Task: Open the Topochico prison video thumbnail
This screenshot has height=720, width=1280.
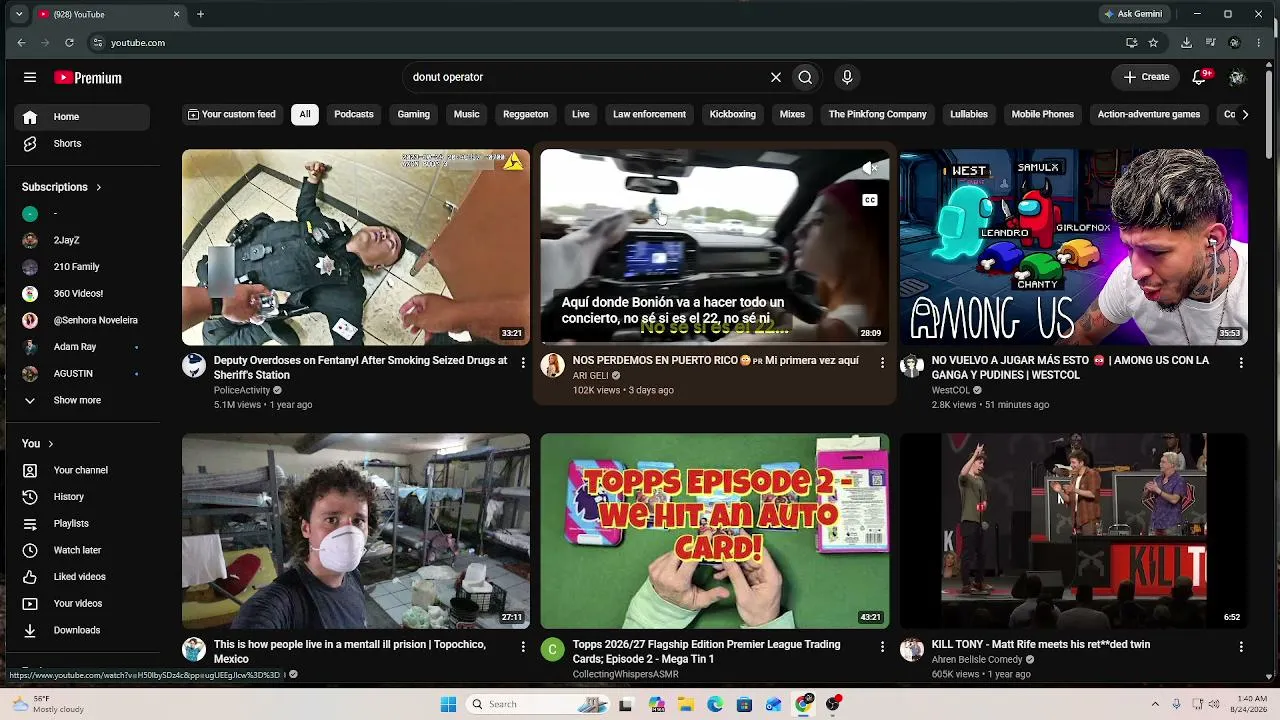Action: (x=356, y=531)
